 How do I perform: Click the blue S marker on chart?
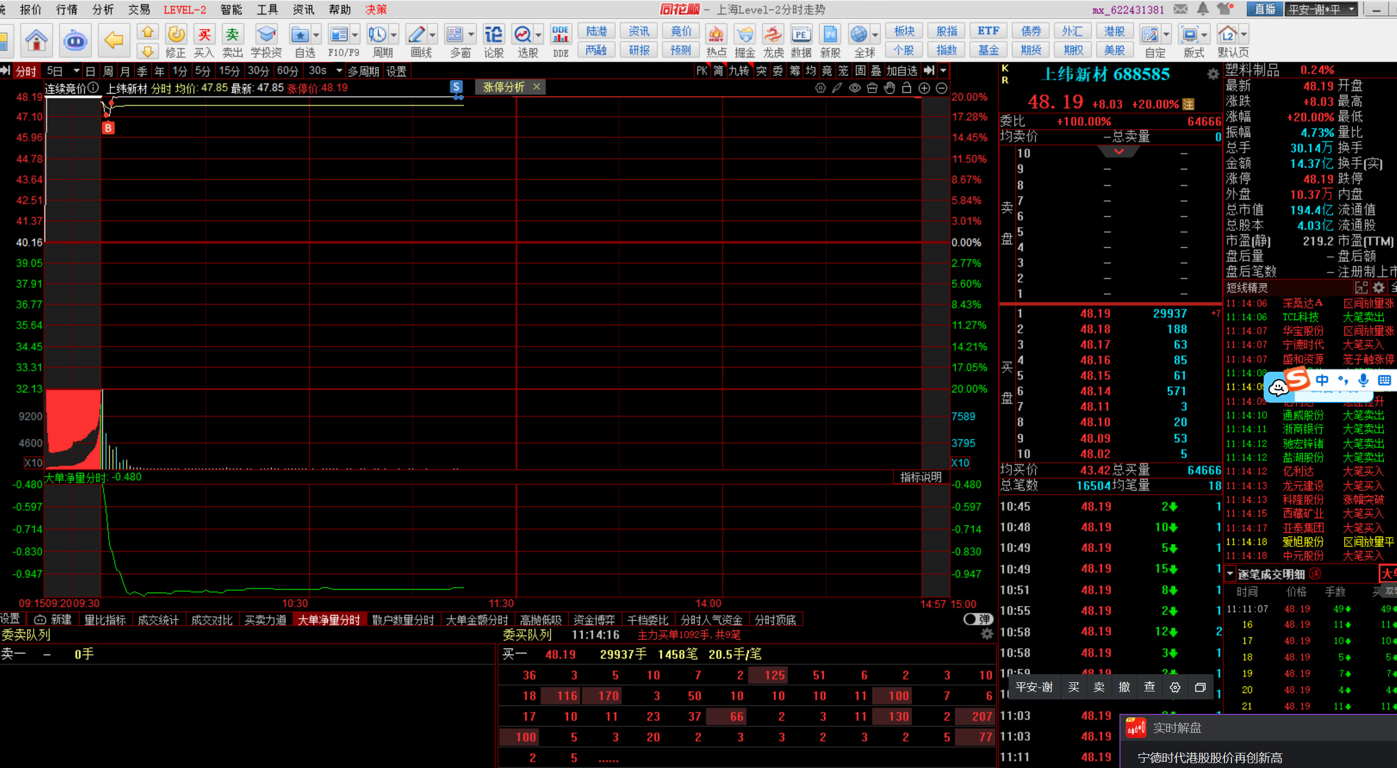pyautogui.click(x=456, y=88)
